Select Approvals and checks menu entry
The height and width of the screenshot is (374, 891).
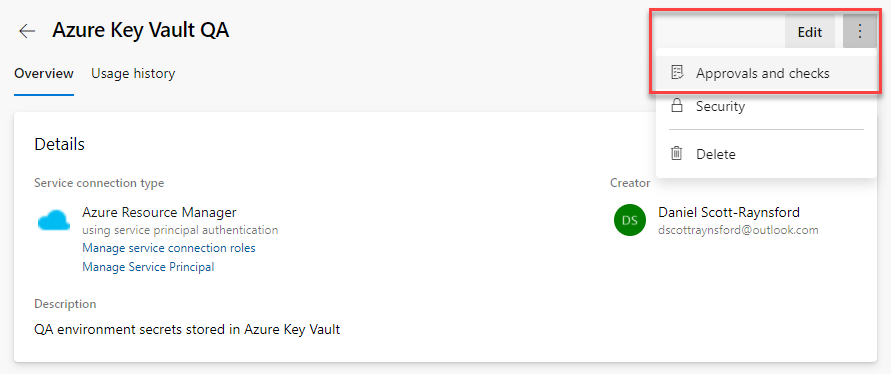click(765, 73)
